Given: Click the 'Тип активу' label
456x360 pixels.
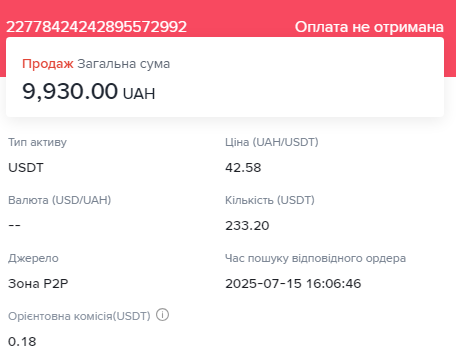Looking at the screenshot, I should tap(37, 142).
